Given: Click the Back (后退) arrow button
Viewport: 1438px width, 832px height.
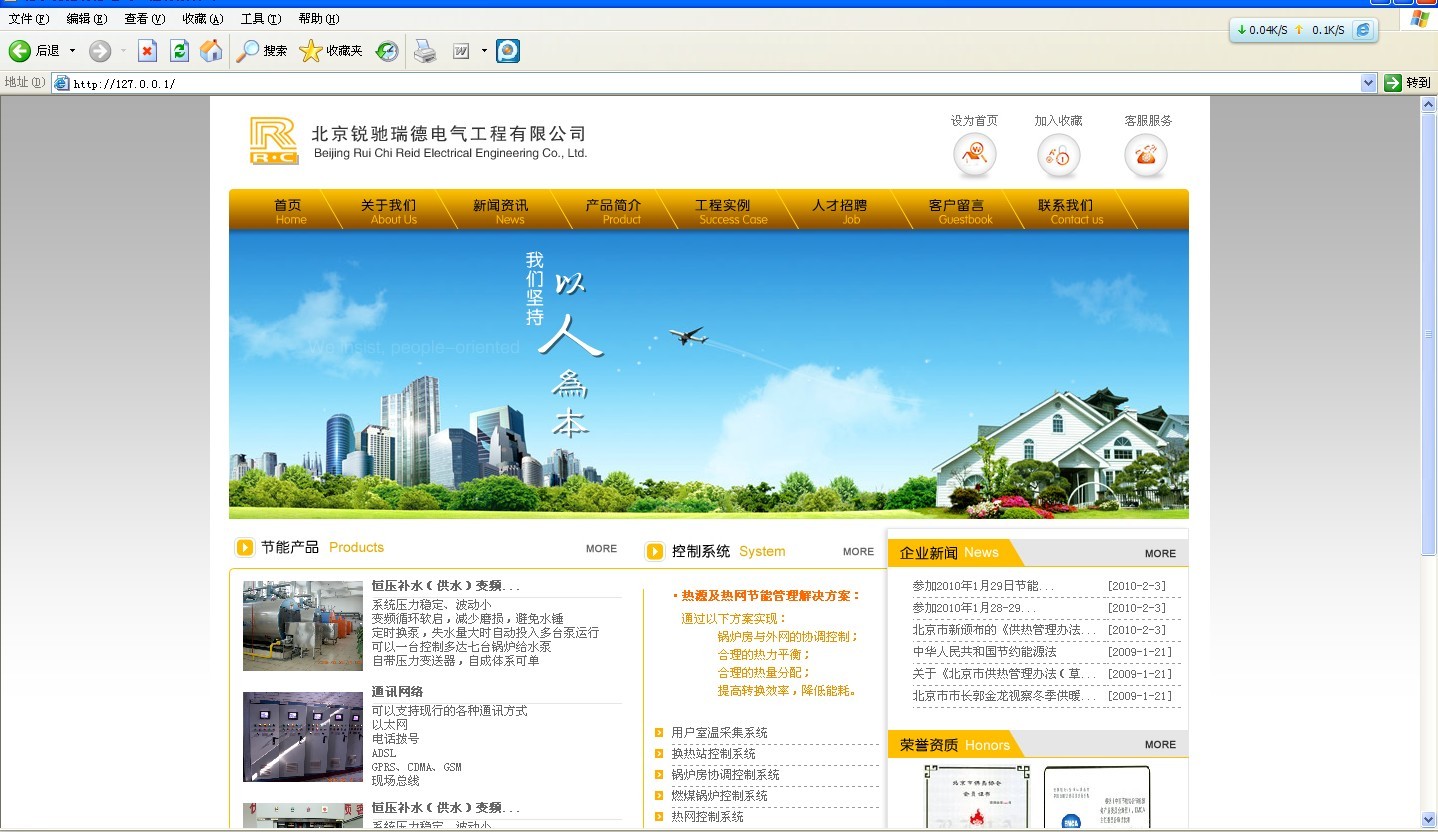Looking at the screenshot, I should [20, 51].
